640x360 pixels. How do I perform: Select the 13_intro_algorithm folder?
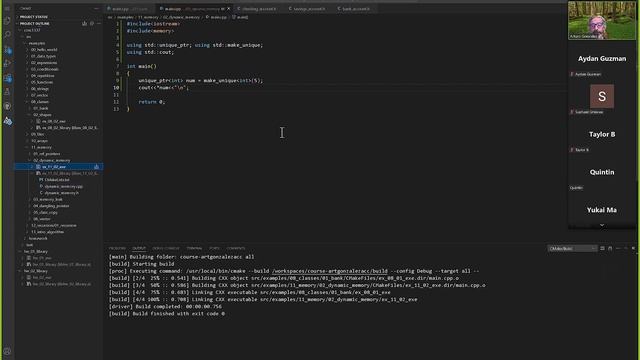click(x=47, y=232)
